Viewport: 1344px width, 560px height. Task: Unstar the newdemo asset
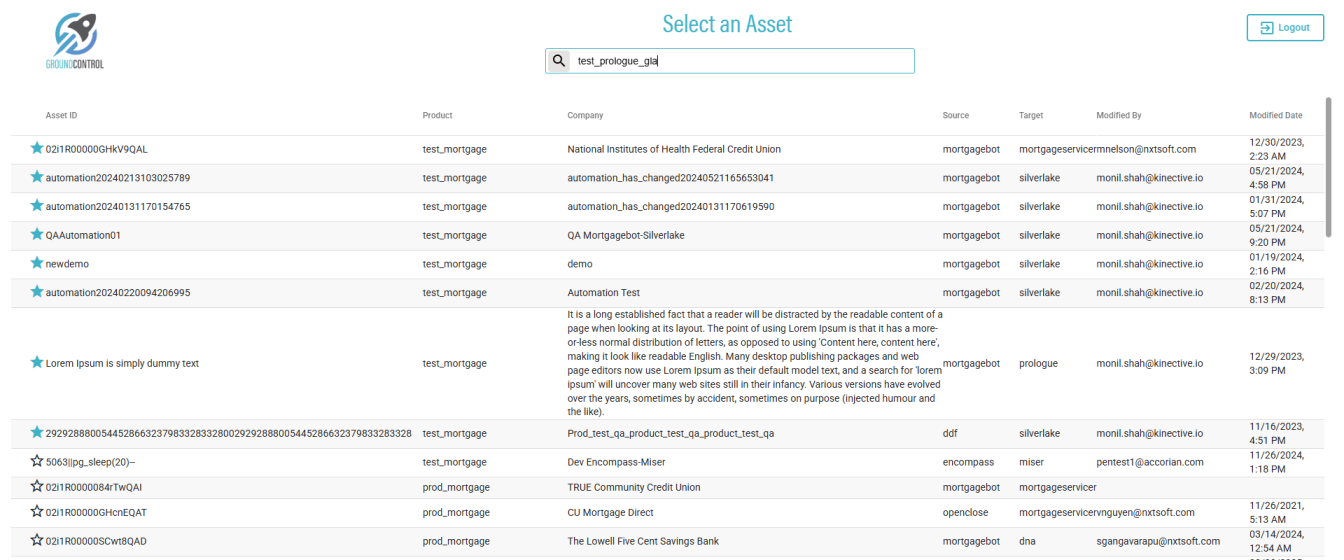(x=37, y=263)
